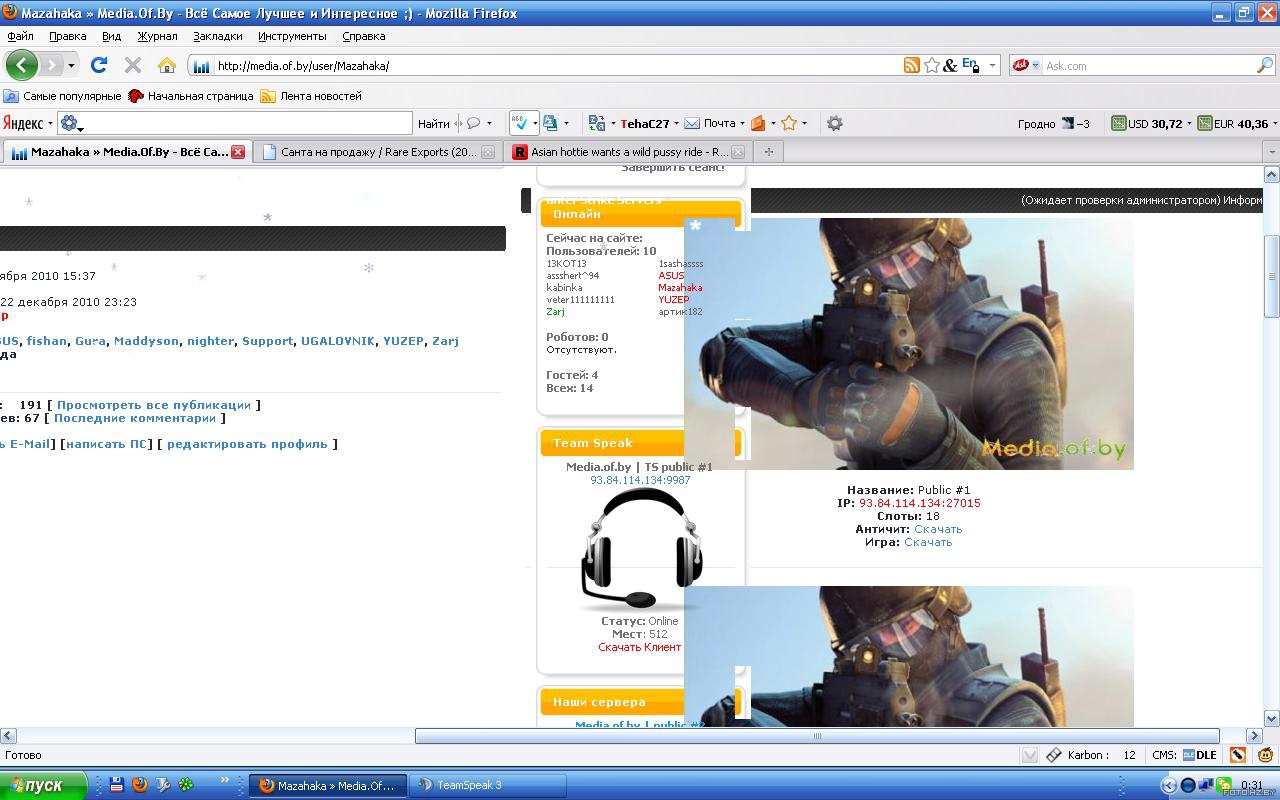The width and height of the screenshot is (1280, 800).
Task: Click the orange square status bar icon
Action: coord(1238,755)
